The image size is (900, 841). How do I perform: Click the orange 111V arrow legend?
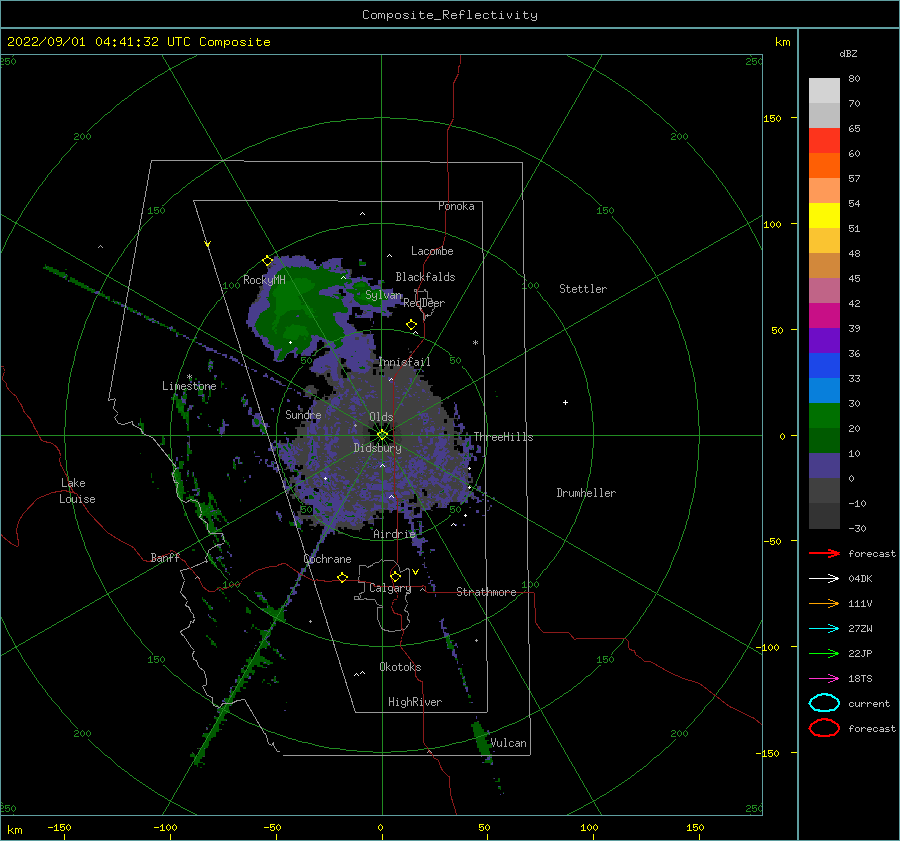tap(824, 603)
